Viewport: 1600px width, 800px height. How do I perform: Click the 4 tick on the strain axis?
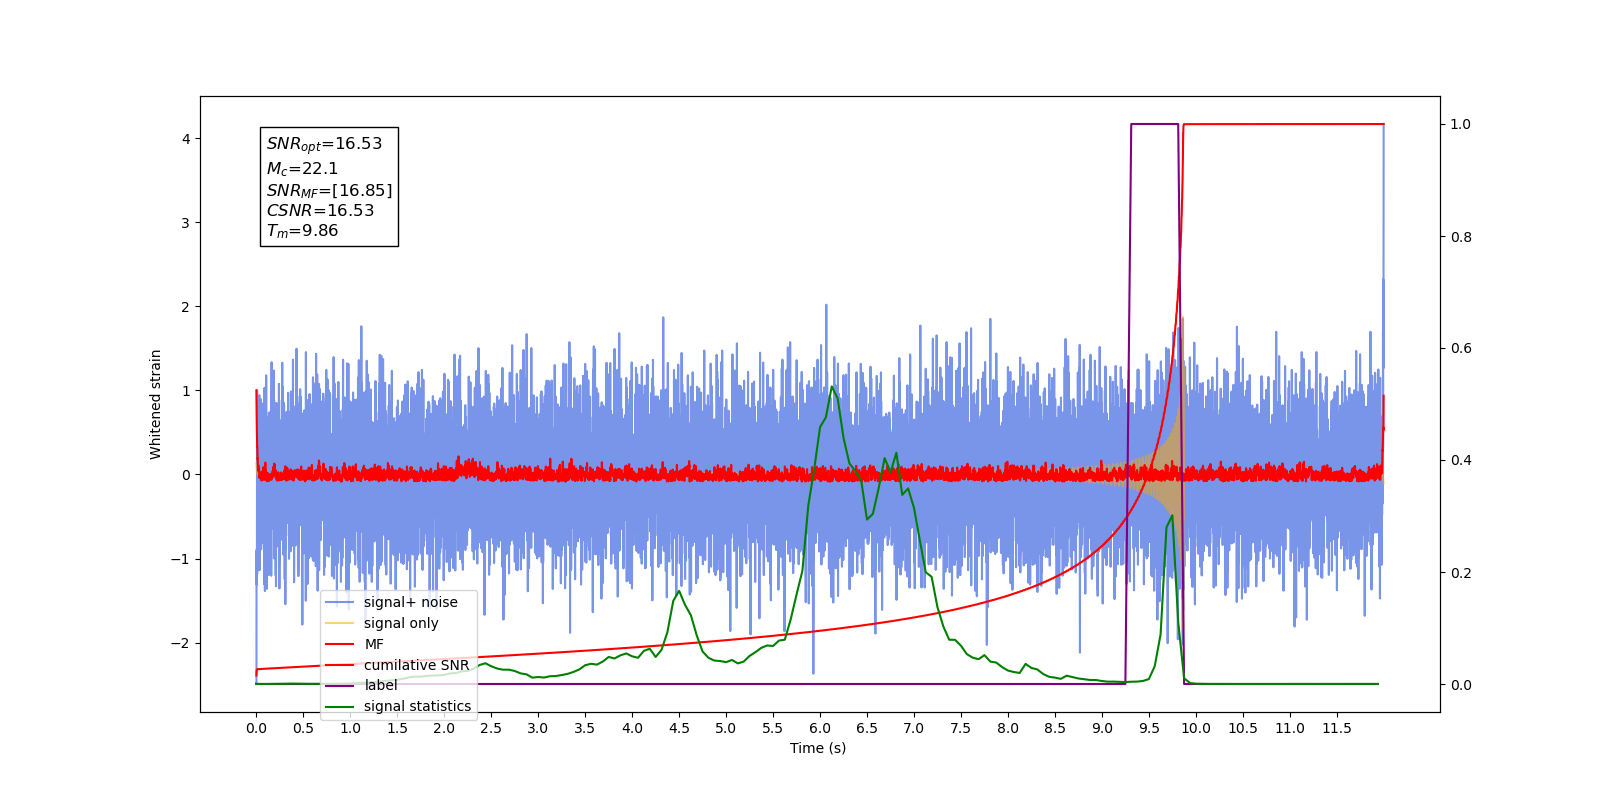point(186,139)
